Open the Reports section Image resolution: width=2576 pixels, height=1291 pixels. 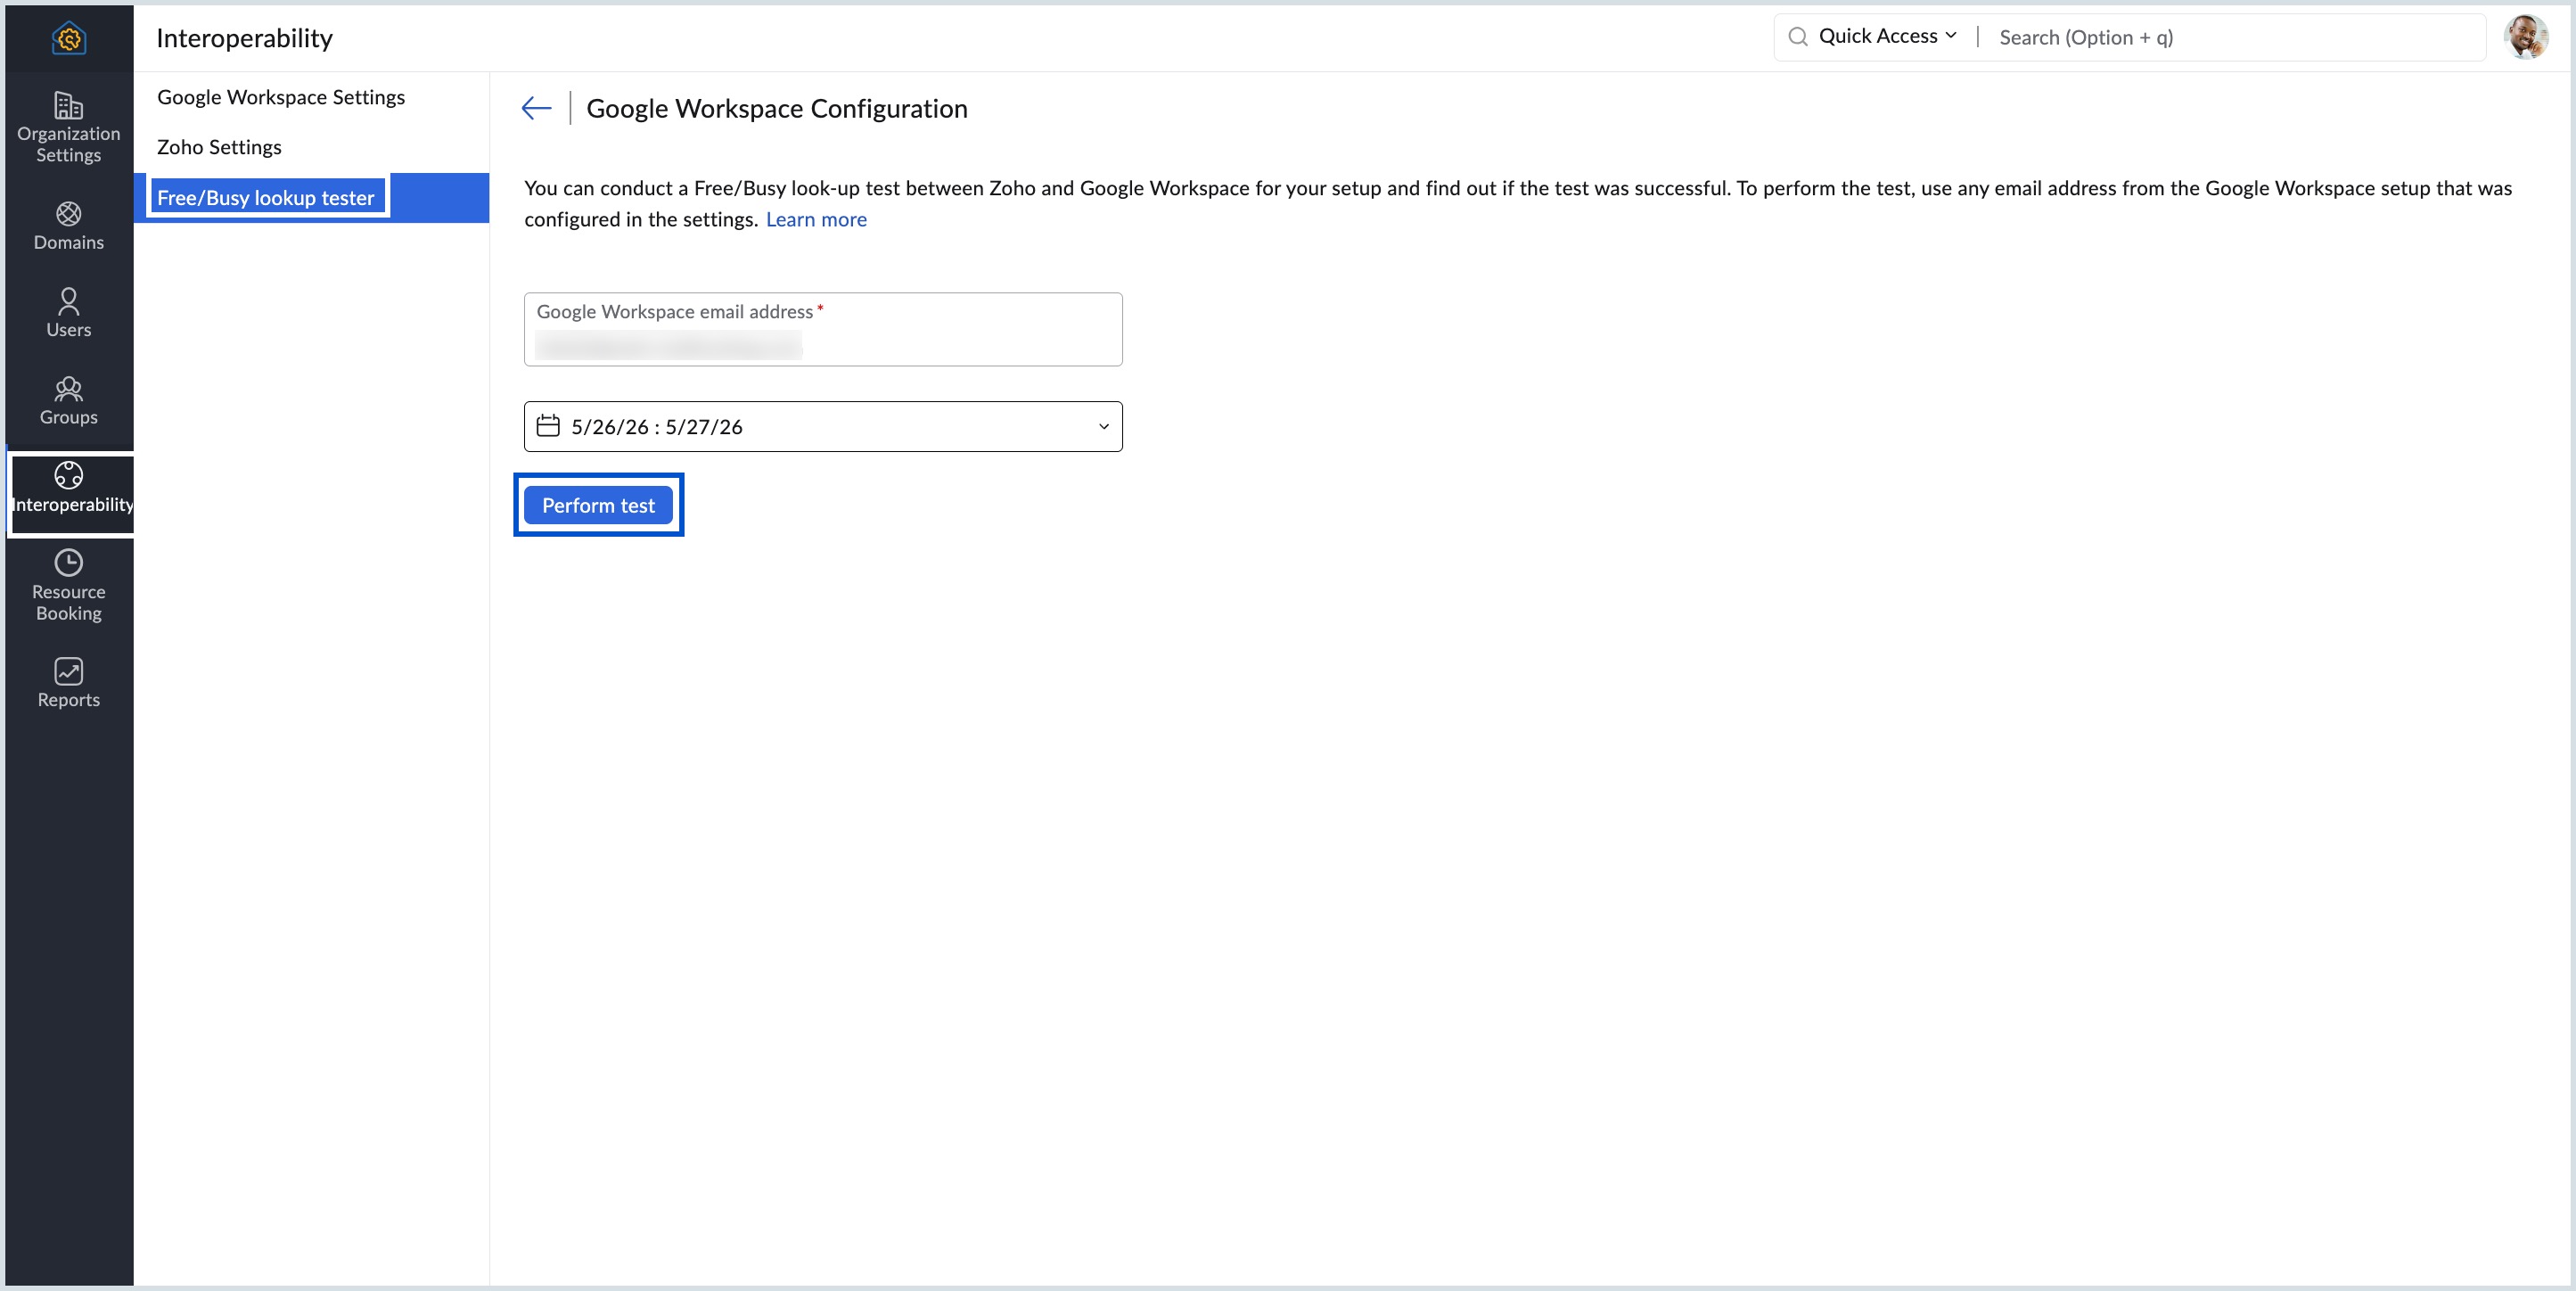point(68,684)
